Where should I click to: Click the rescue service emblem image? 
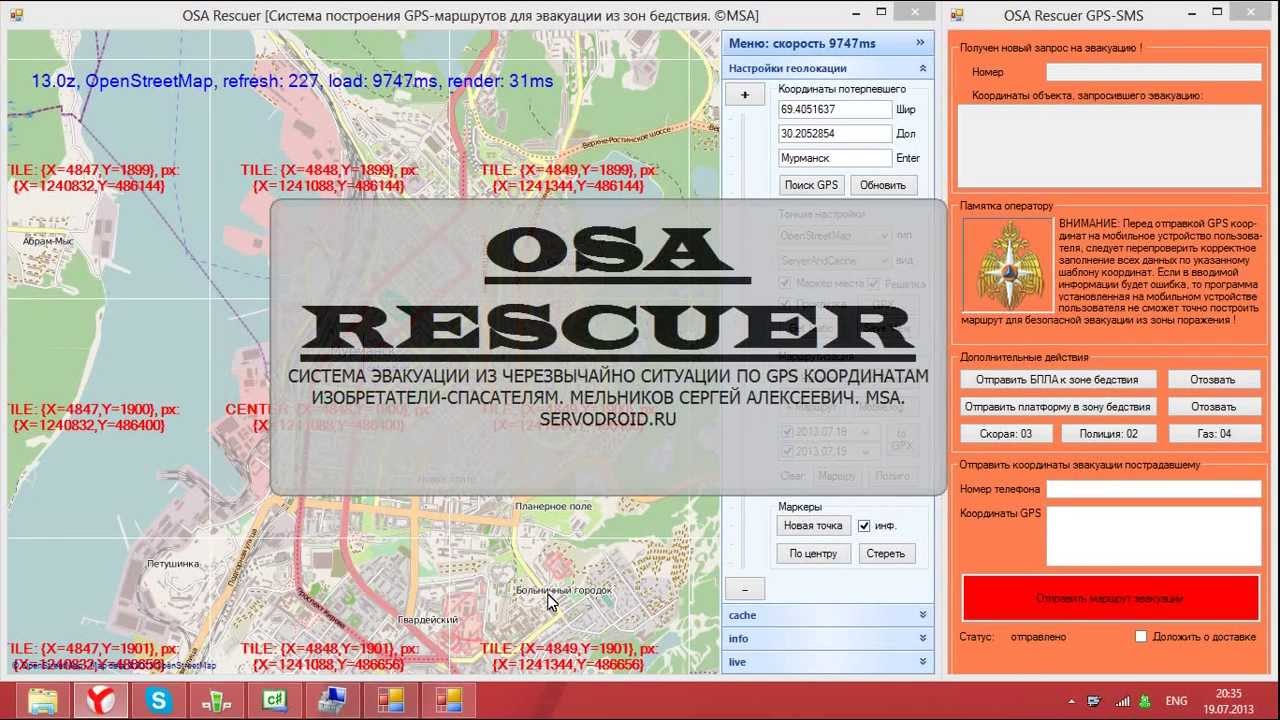coord(1008,264)
